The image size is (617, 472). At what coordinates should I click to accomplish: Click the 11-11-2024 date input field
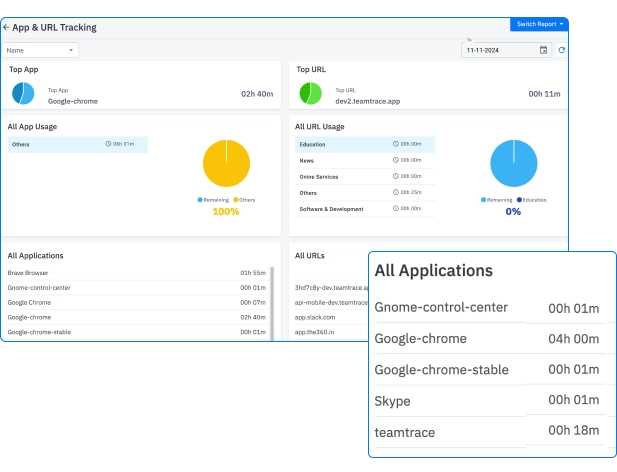[x=498, y=50]
